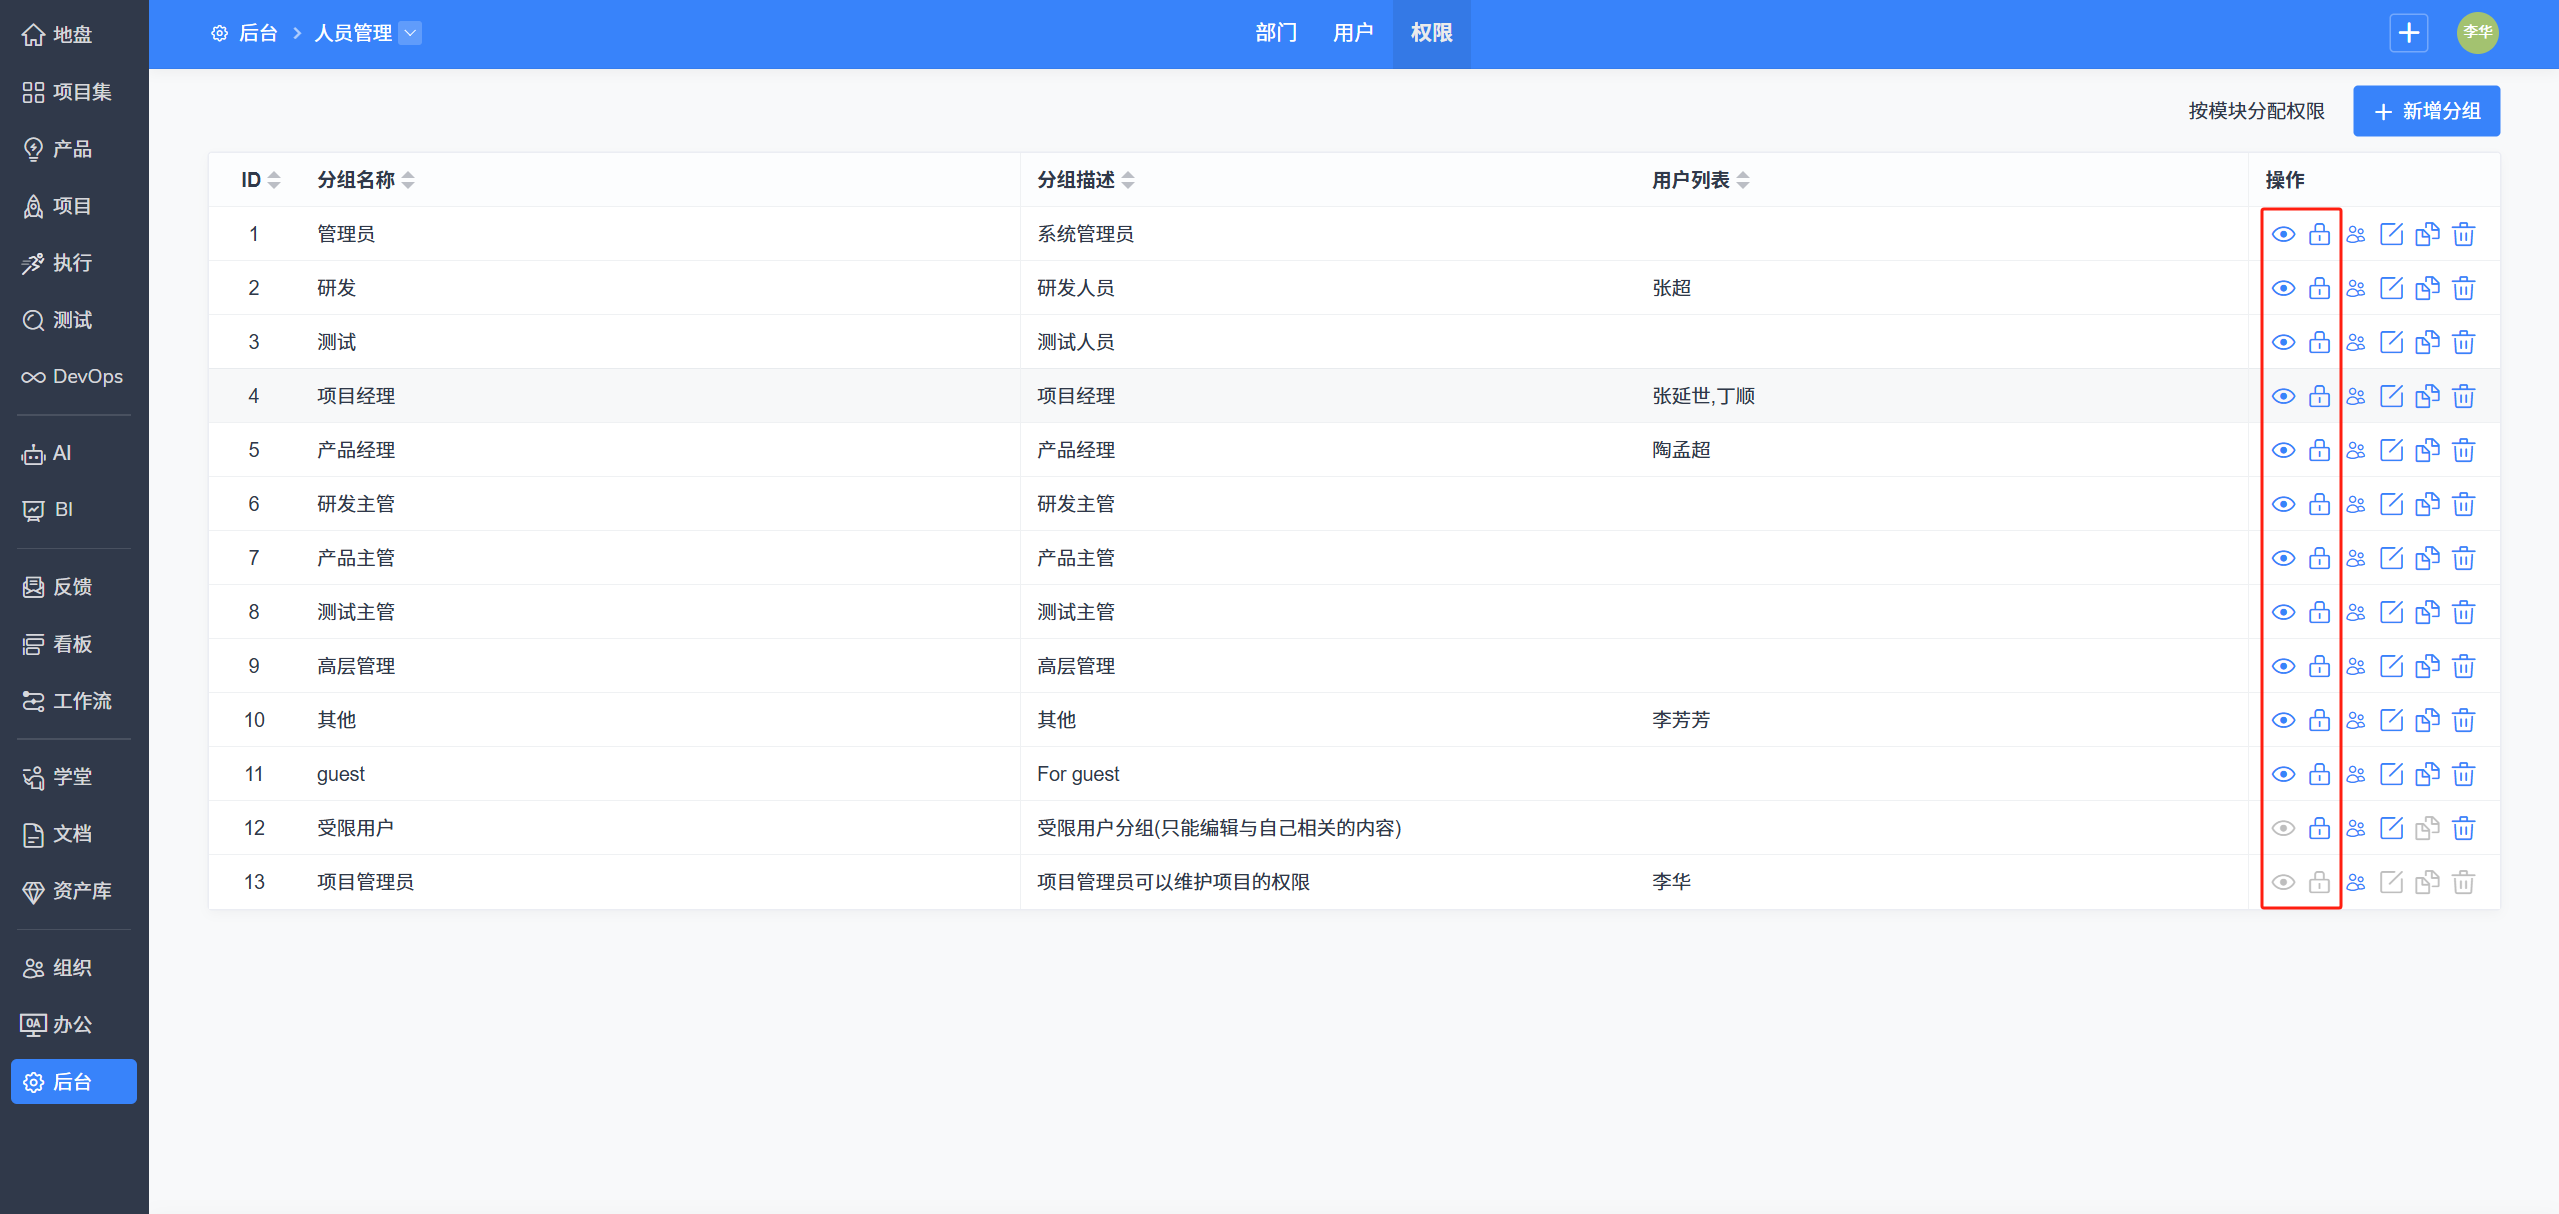This screenshot has width=2559, height=1214.
Task: Expand the 人员管理 breadcrumb dropdown
Action: 410,33
